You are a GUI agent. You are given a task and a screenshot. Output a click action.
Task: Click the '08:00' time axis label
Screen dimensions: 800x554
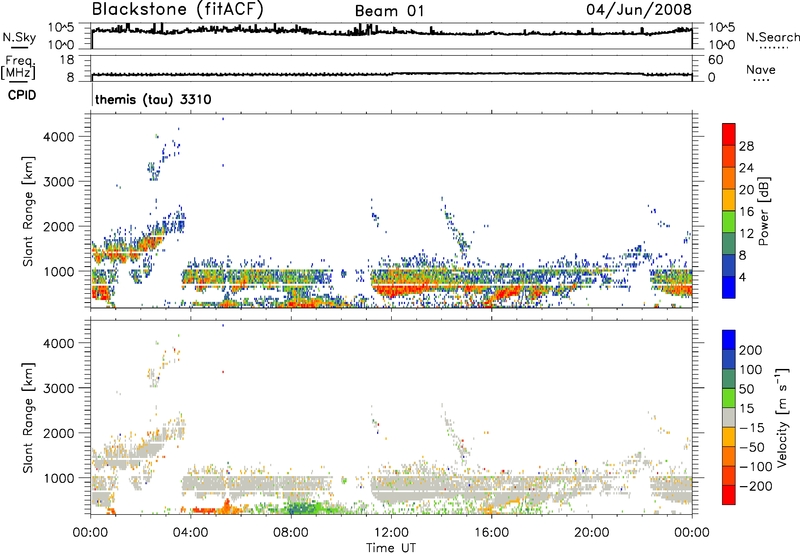pos(291,533)
